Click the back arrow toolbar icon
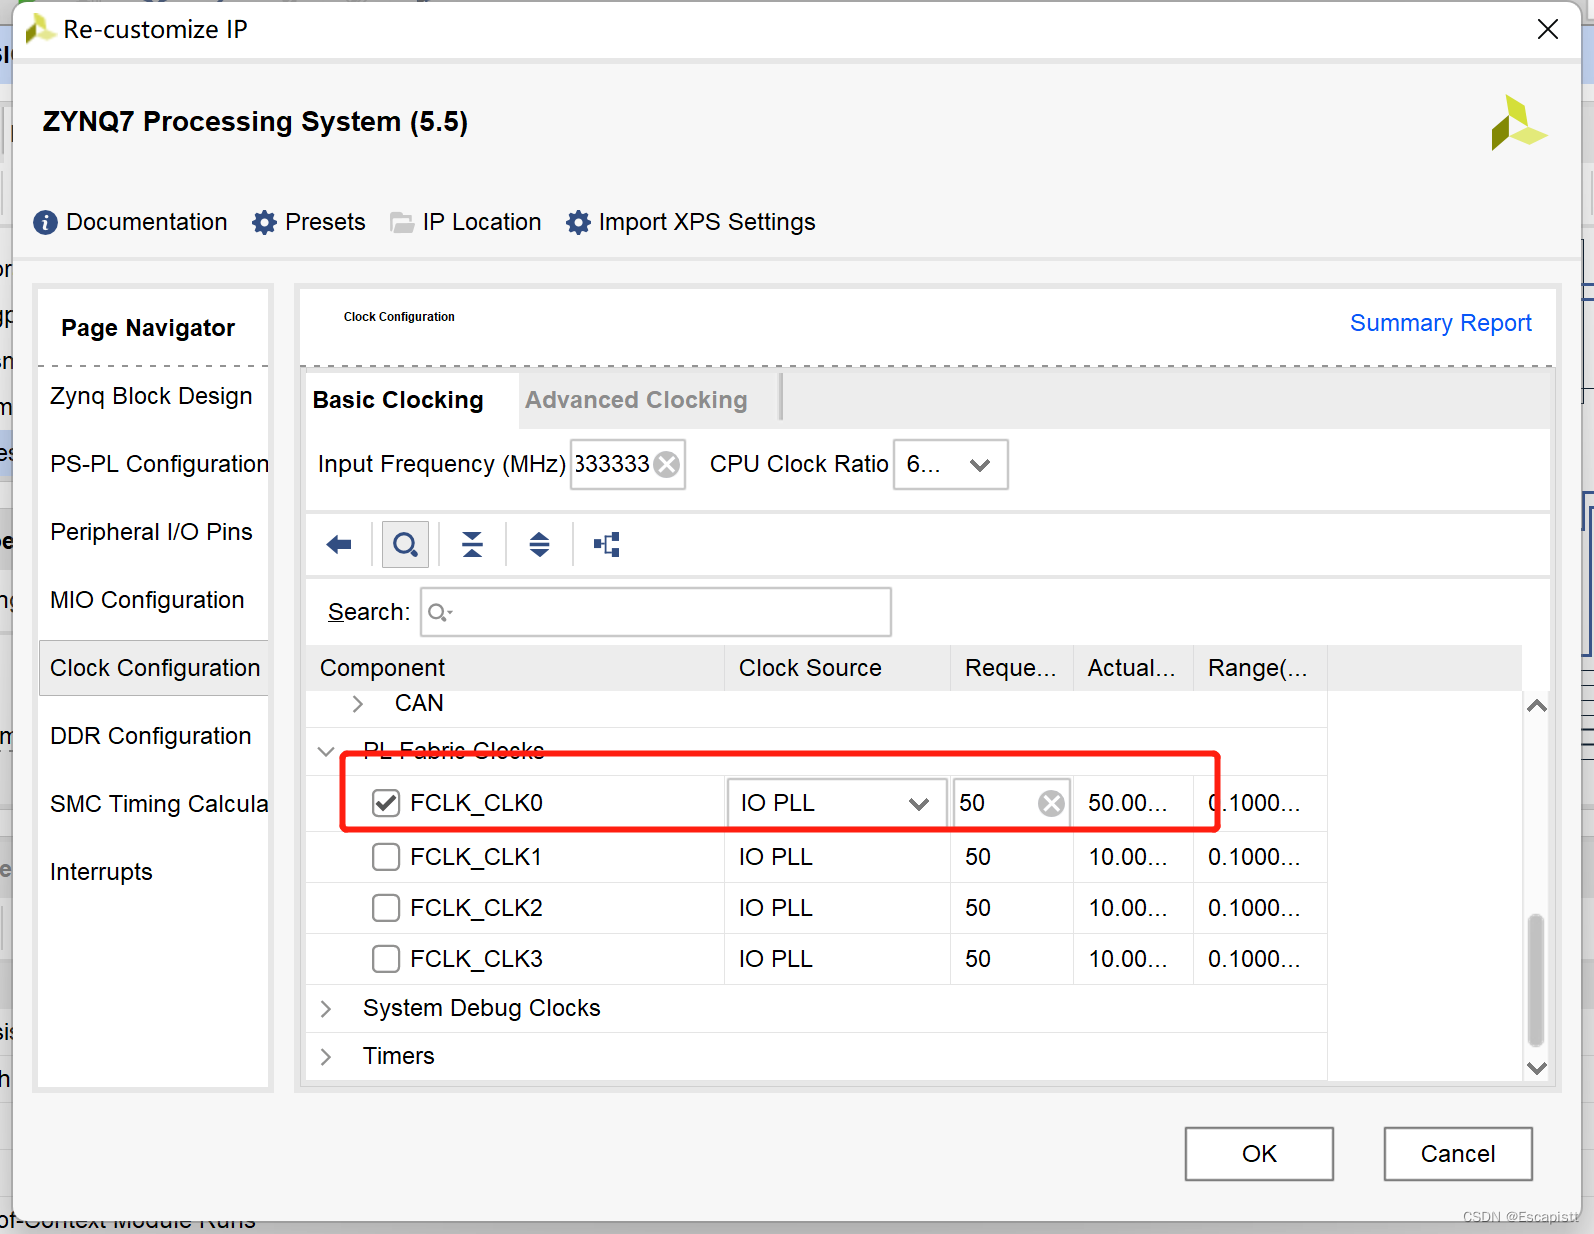Screen dimensions: 1594x1234 tap(339, 544)
